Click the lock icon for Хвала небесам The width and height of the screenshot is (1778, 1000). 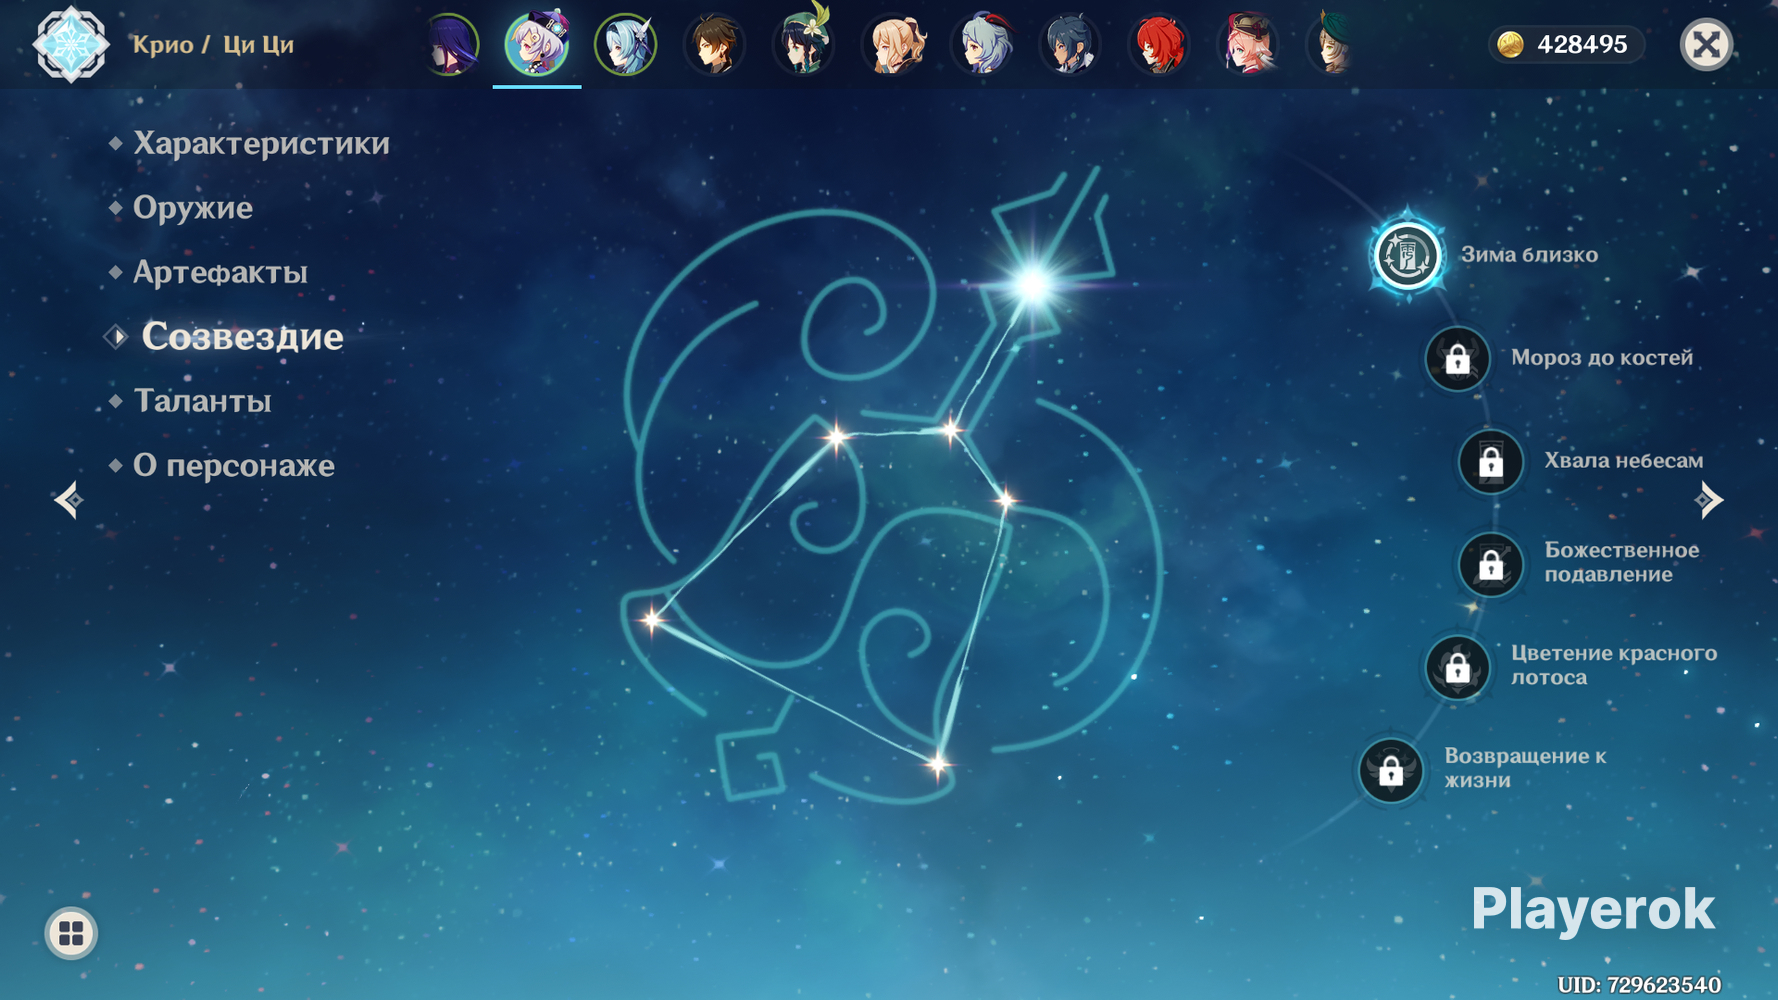1491,461
